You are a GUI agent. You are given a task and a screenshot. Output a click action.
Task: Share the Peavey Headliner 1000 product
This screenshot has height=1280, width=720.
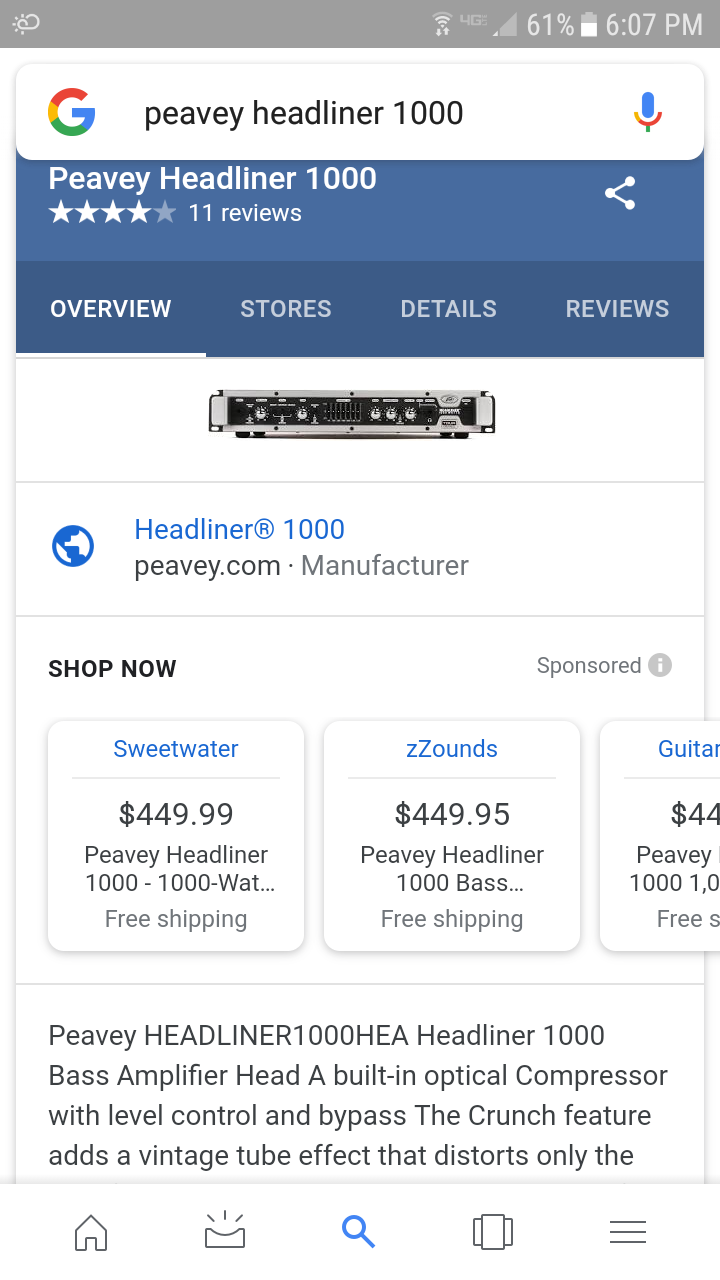(620, 193)
